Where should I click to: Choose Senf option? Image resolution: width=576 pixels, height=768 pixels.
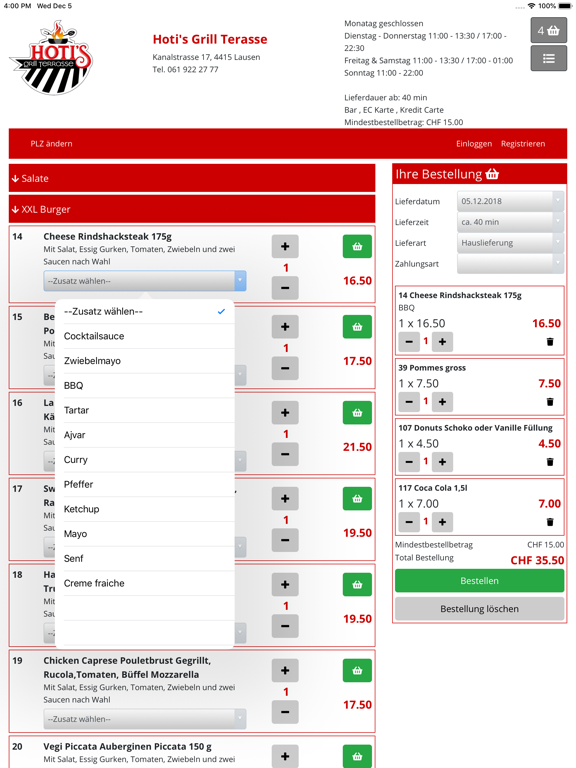click(144, 558)
